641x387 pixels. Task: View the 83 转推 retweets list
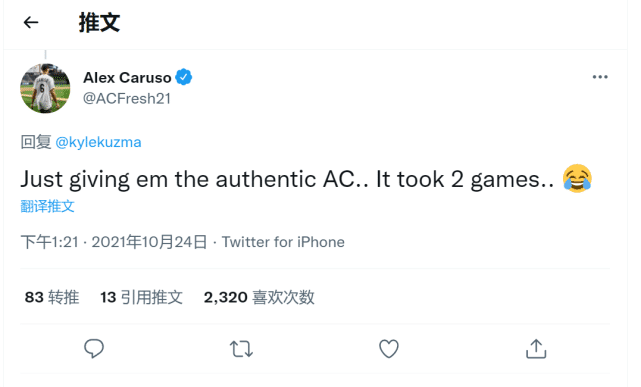pyautogui.click(x=52, y=297)
